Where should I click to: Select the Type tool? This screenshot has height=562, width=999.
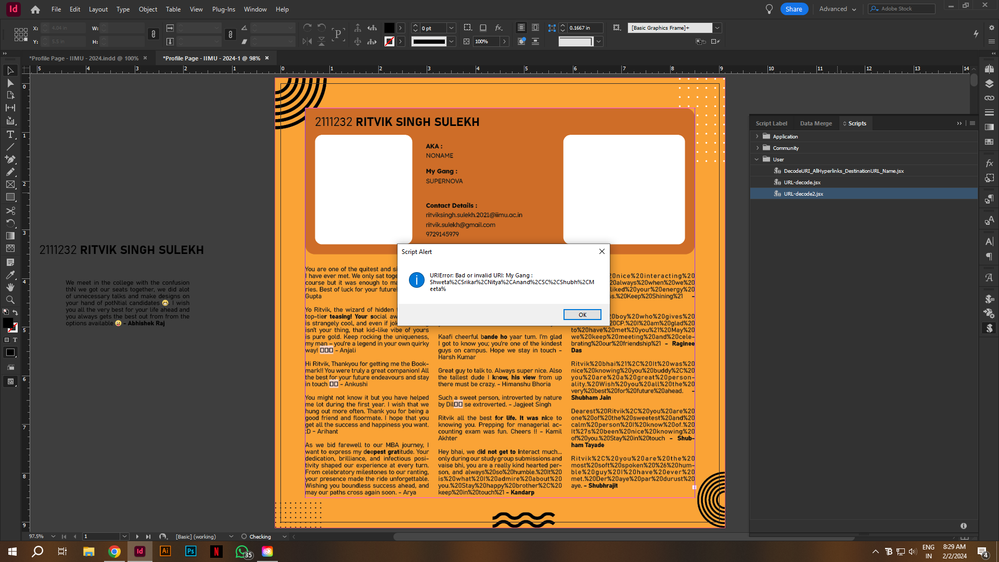click(x=10, y=134)
